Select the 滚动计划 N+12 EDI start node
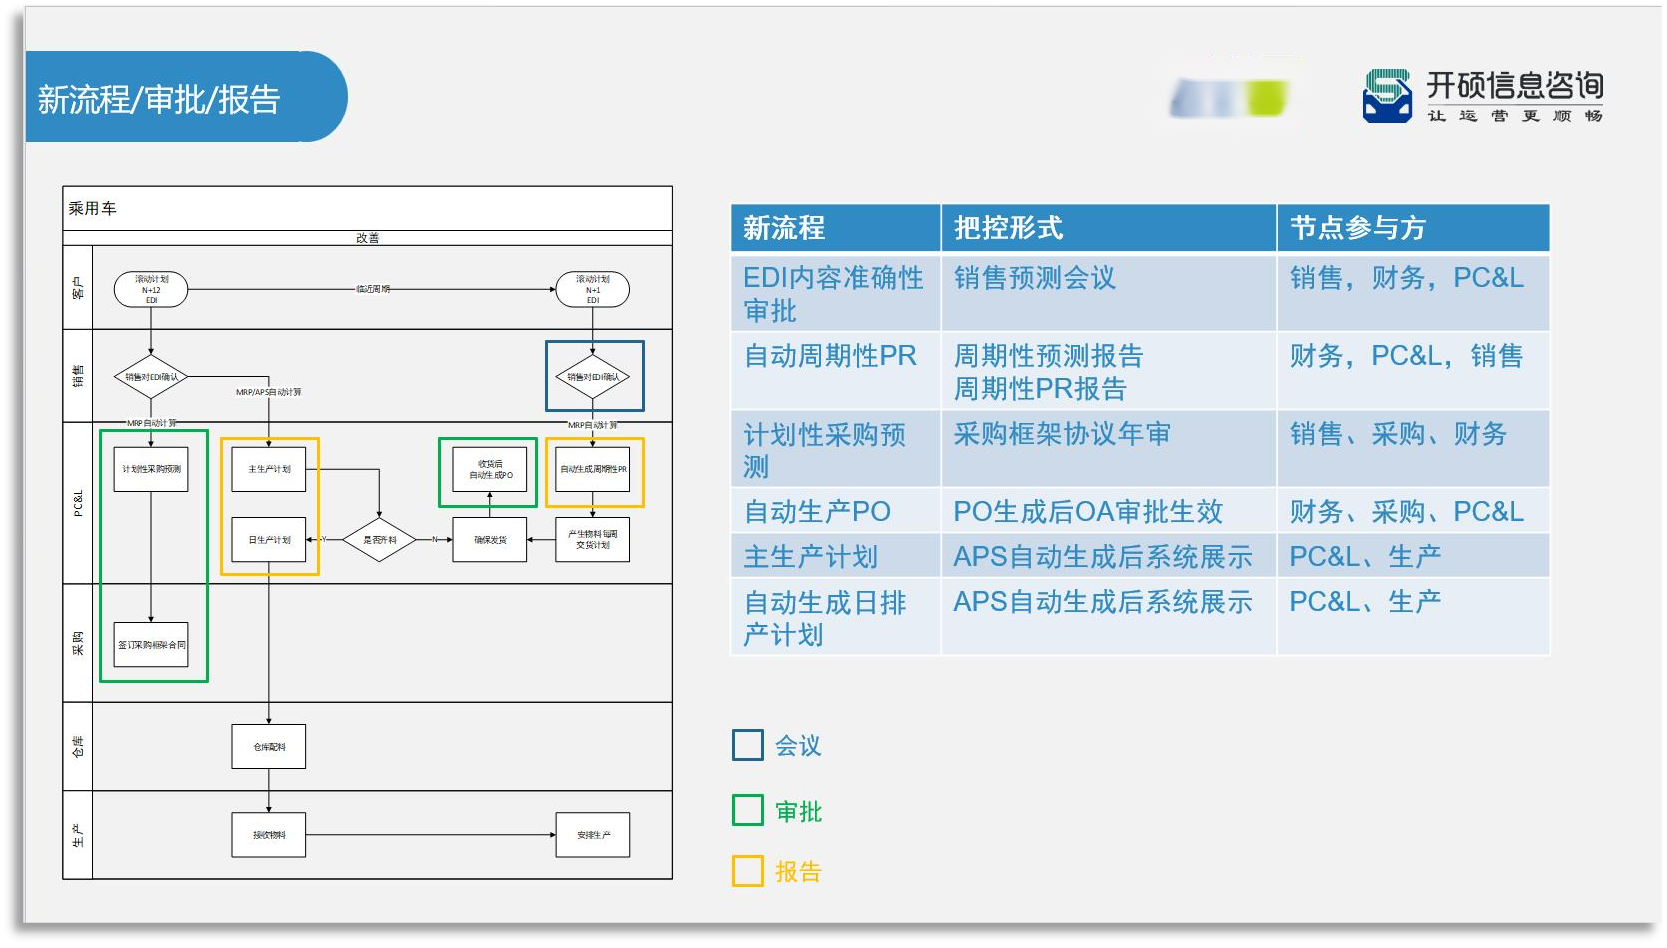Screen dimensions: 1667x948 [151, 289]
